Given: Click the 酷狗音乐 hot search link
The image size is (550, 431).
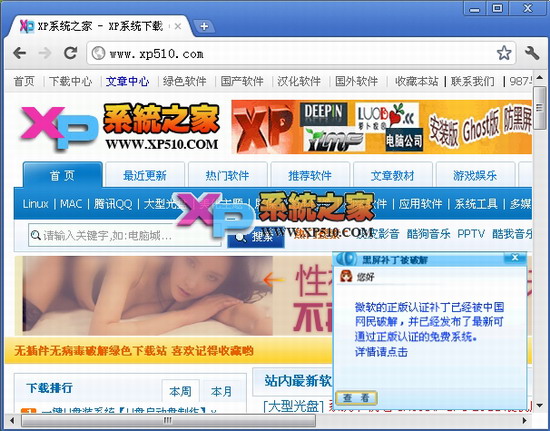Looking at the screenshot, I should coord(428,234).
